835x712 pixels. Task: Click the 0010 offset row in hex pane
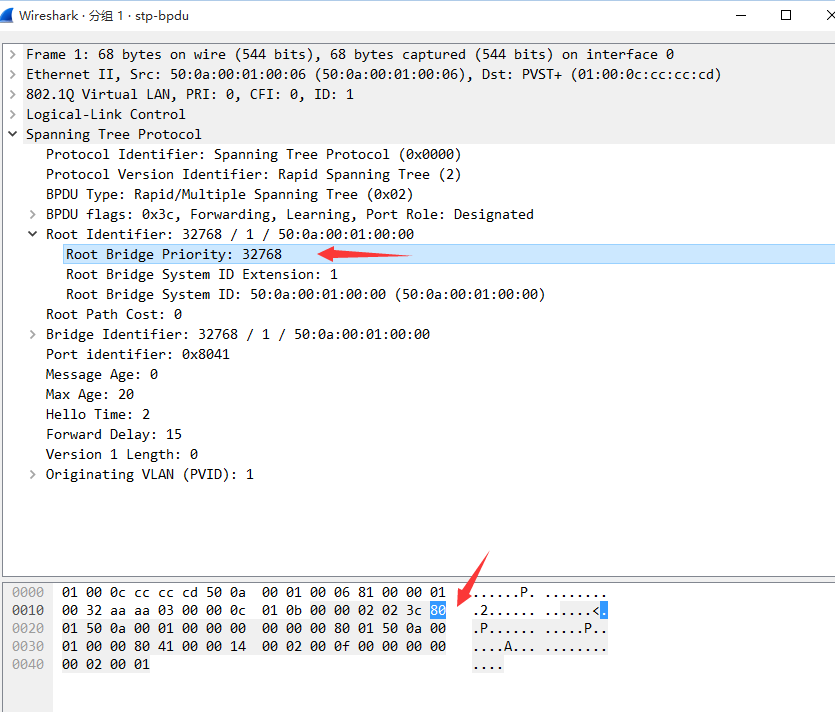click(x=27, y=610)
